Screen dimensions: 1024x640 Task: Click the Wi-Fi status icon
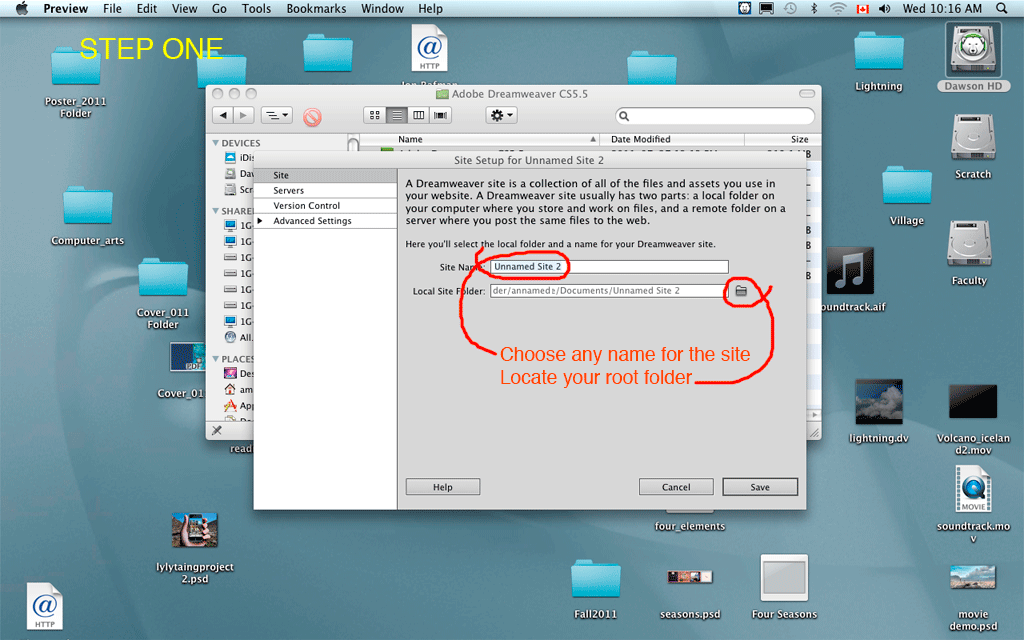(x=838, y=8)
